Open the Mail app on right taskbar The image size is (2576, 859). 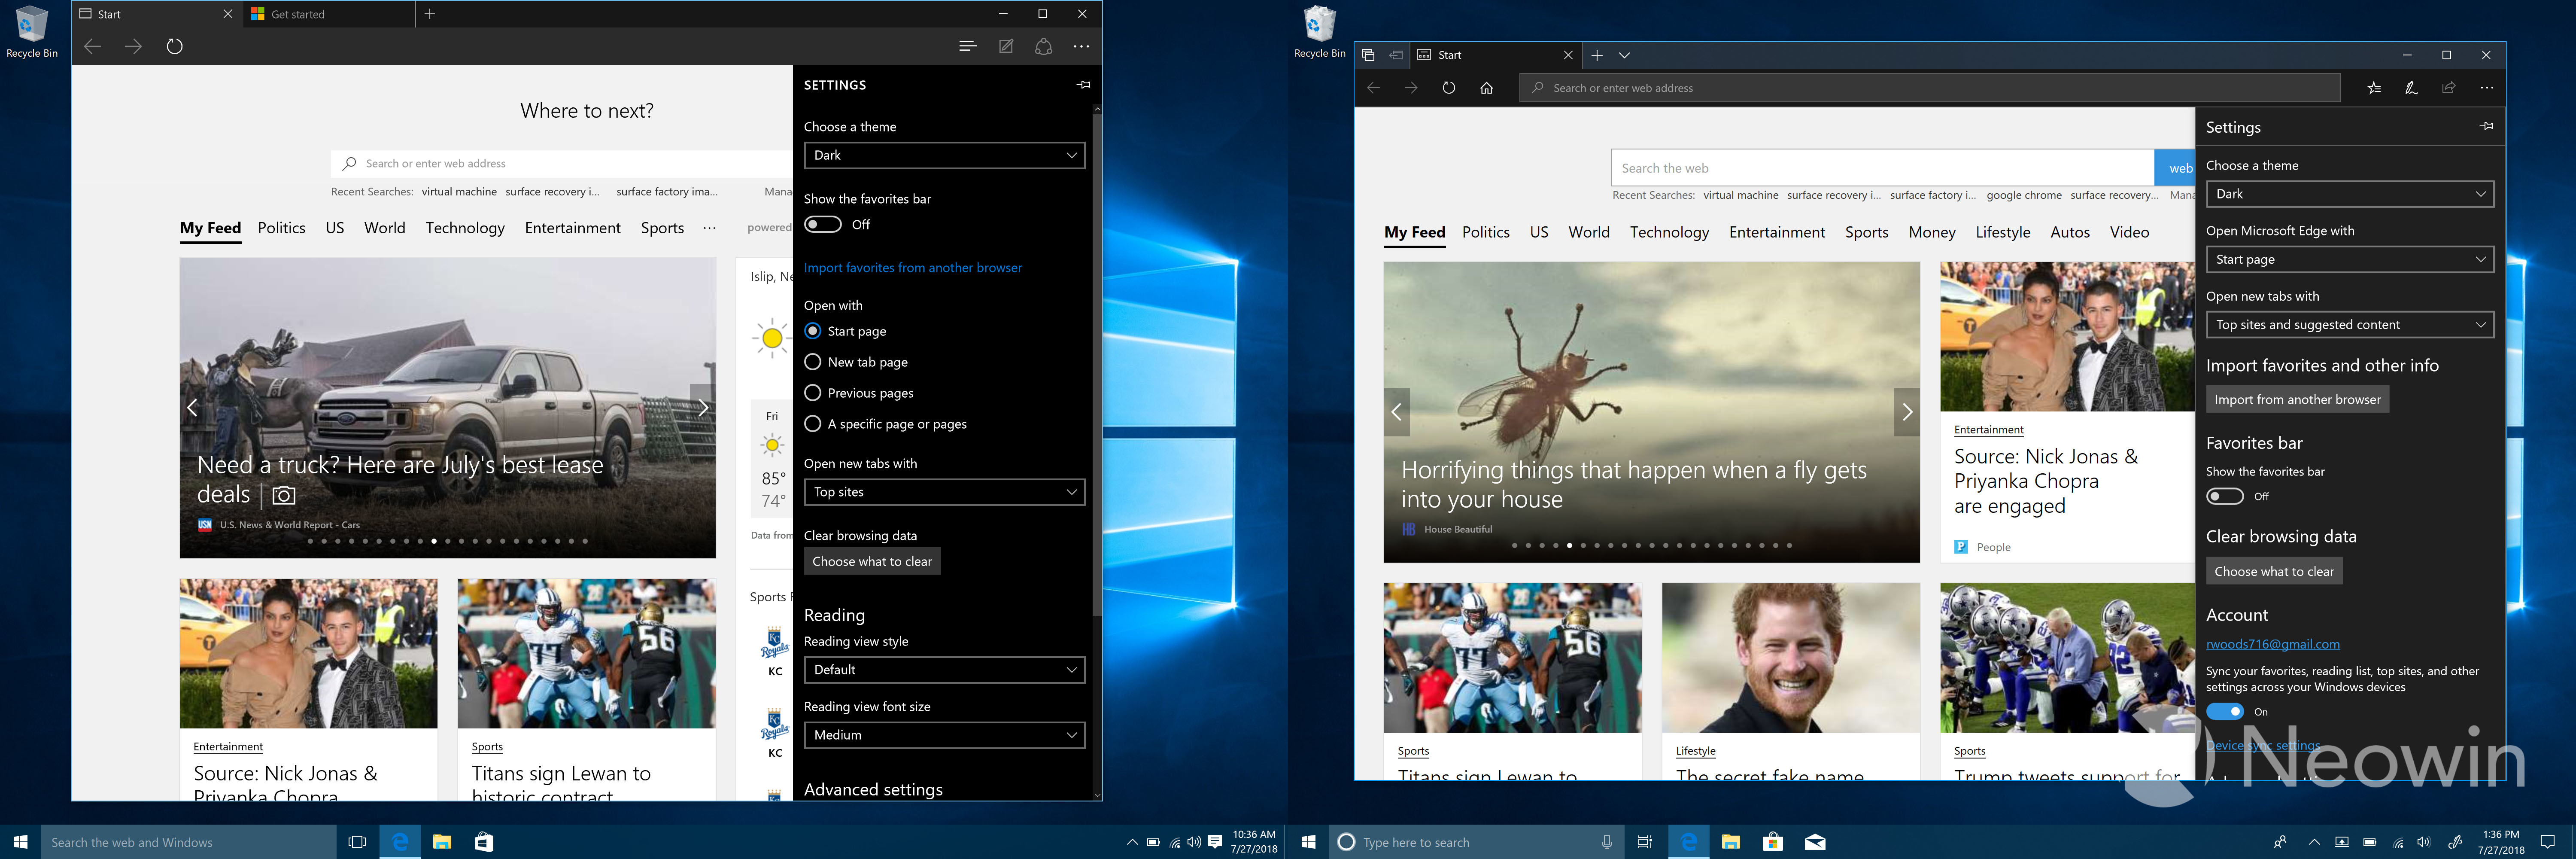(1814, 842)
